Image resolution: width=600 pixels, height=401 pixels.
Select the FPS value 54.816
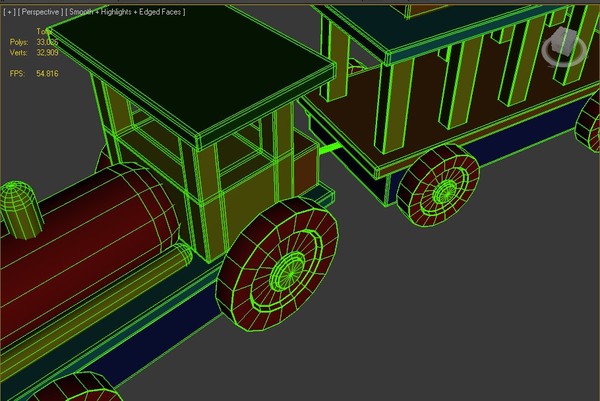(47, 73)
